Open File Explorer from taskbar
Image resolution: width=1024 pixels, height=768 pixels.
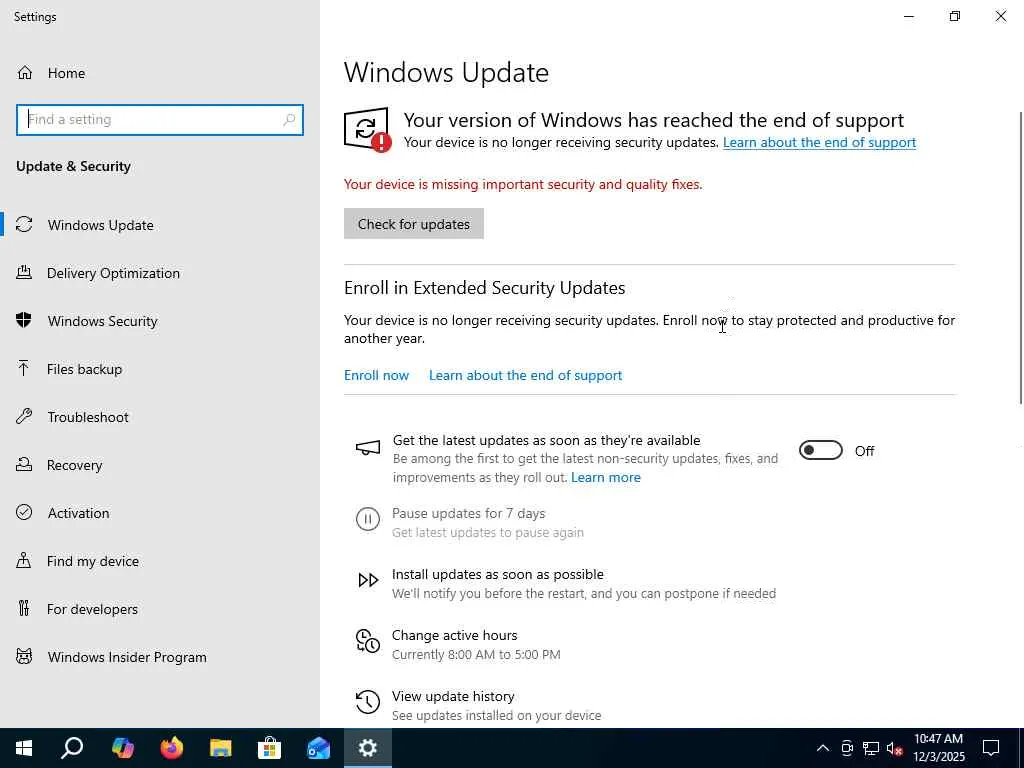(x=221, y=748)
